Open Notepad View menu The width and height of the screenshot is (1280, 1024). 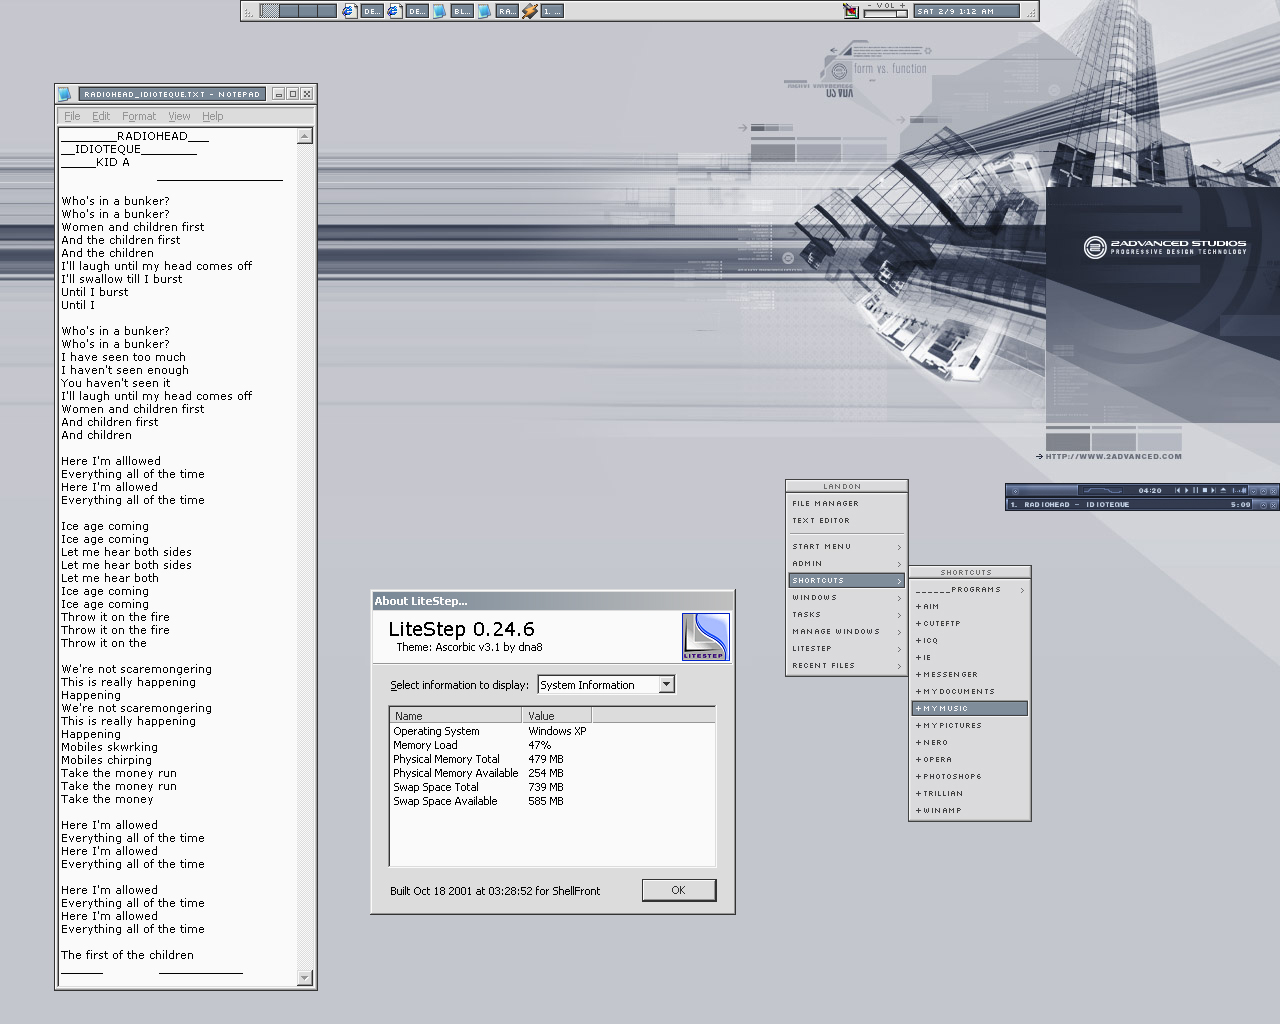pyautogui.click(x=179, y=116)
